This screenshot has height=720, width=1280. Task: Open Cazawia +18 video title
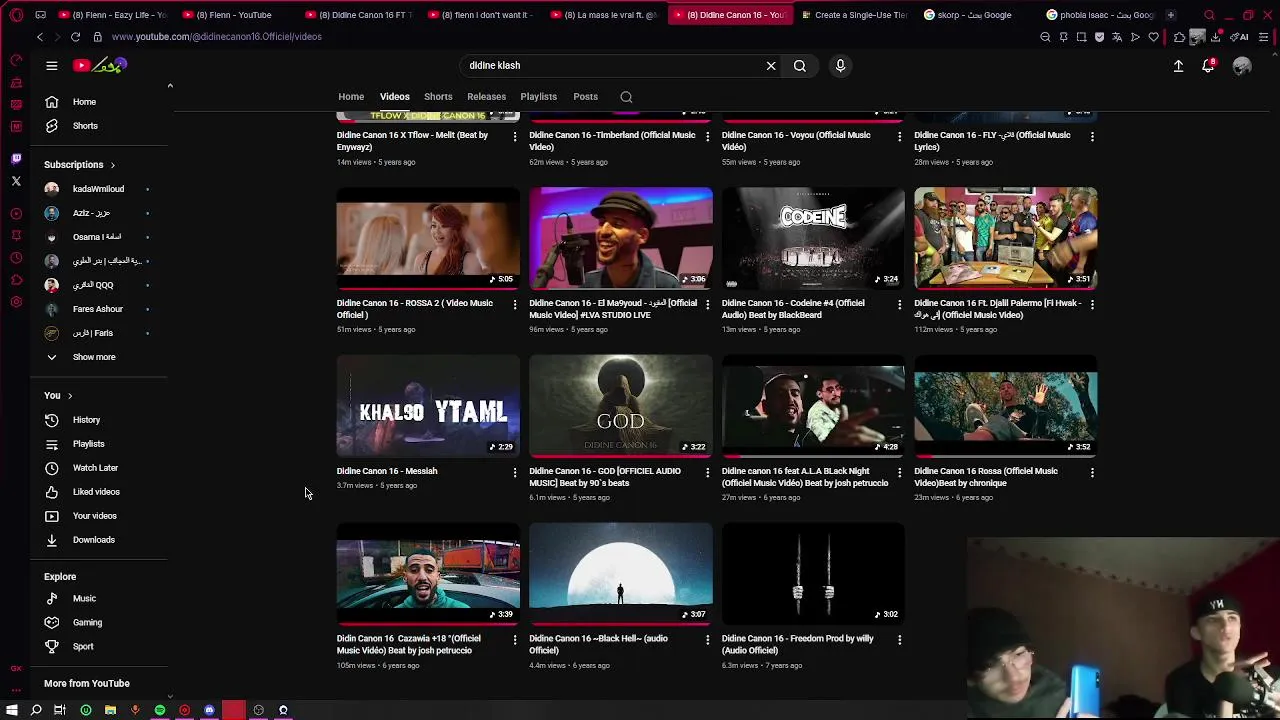(x=409, y=645)
